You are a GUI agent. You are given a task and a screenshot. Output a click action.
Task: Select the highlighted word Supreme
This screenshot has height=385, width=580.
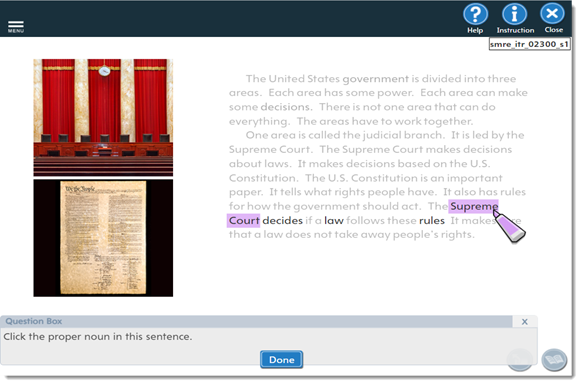[x=473, y=206]
